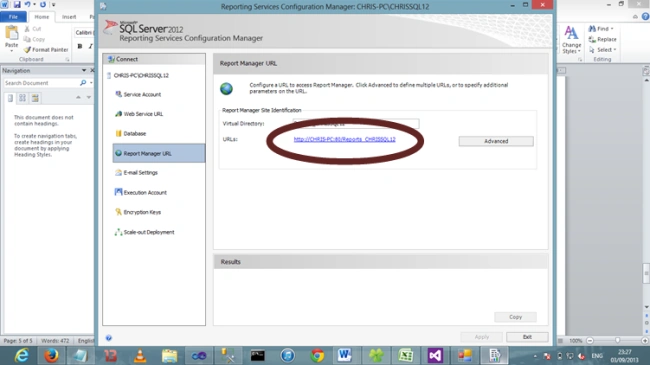The height and width of the screenshot is (365, 650).
Task: Click Word zoom slider handle
Action: pos(617,341)
